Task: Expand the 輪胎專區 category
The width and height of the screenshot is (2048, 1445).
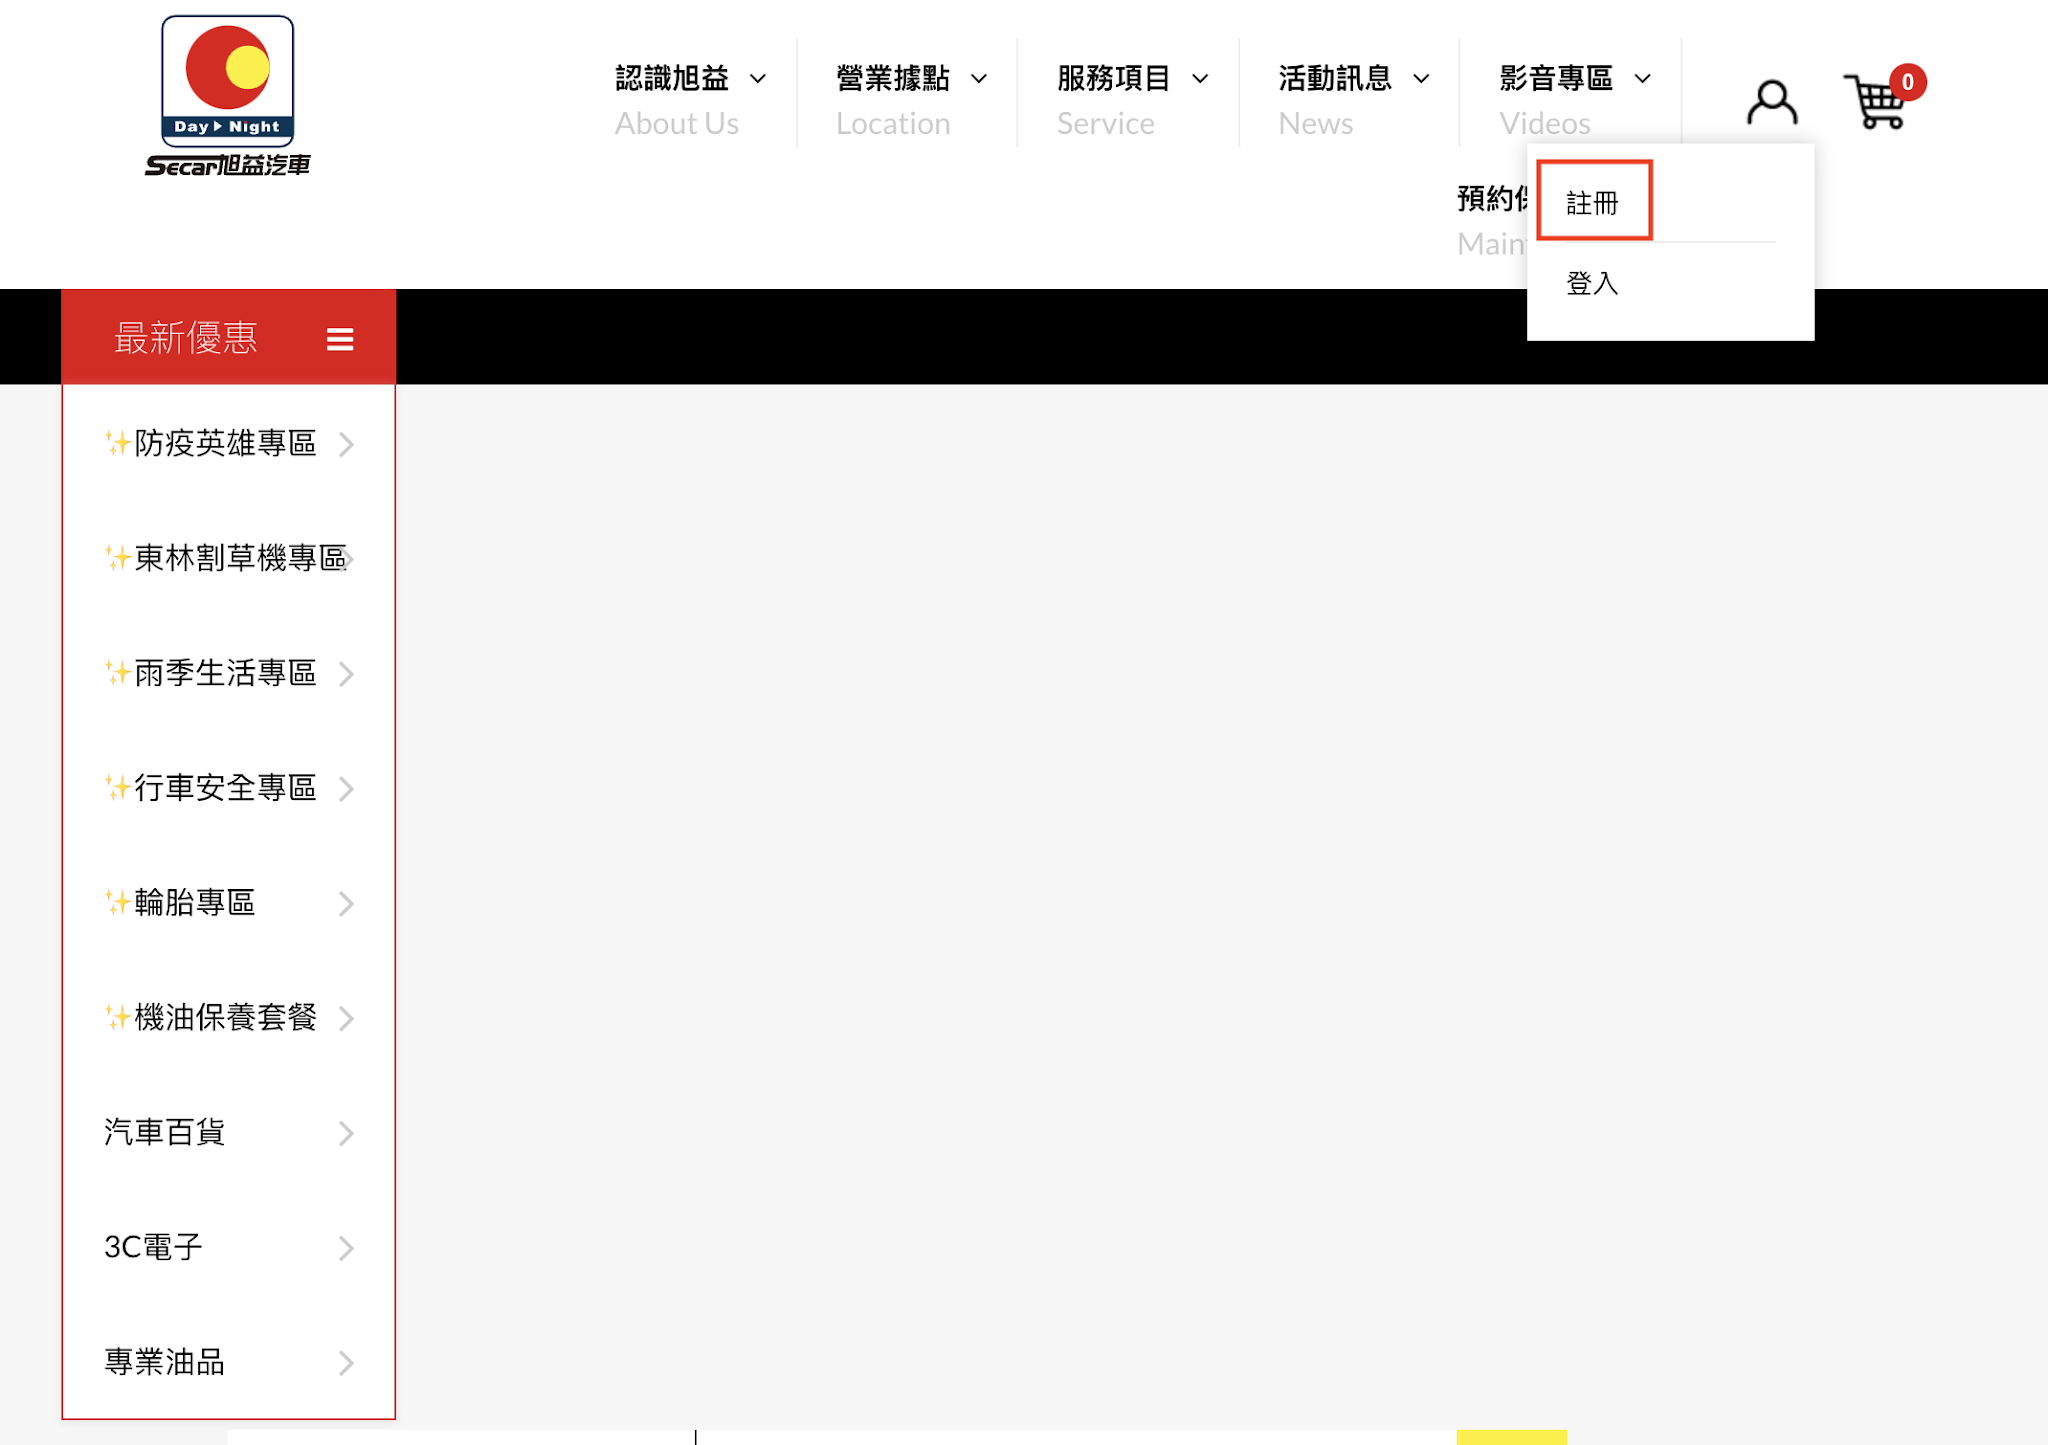Action: click(195, 903)
